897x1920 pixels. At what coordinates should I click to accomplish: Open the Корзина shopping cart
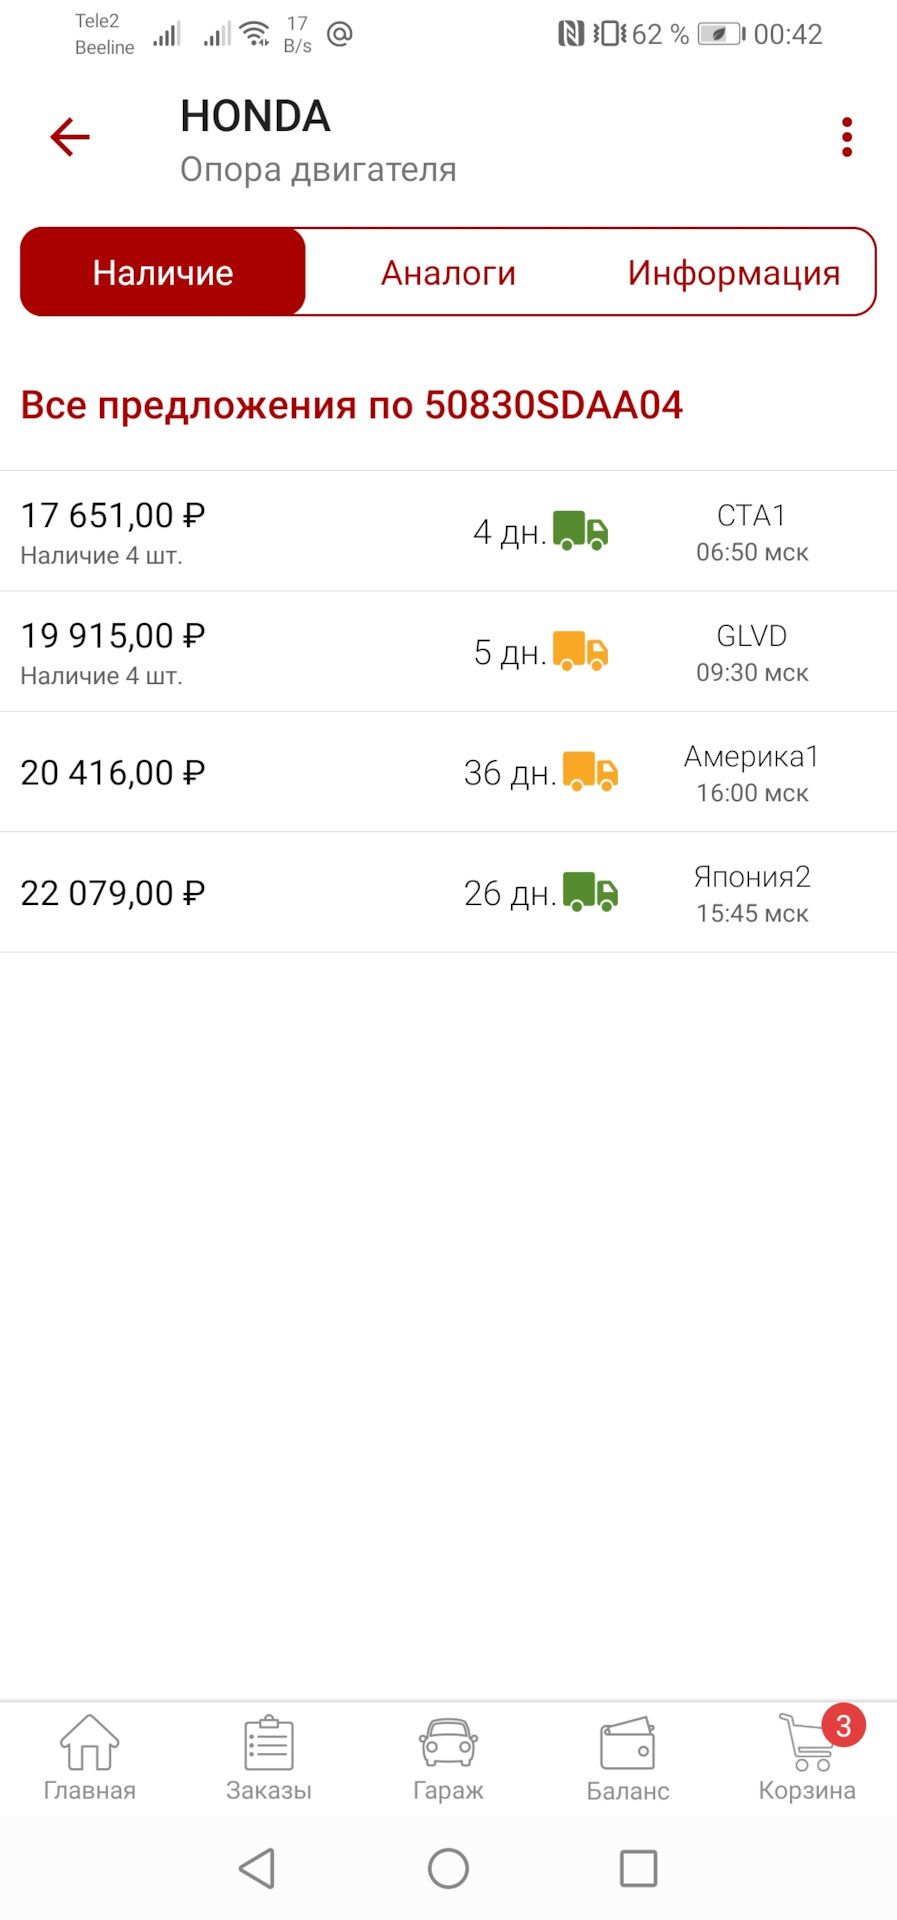click(807, 1757)
